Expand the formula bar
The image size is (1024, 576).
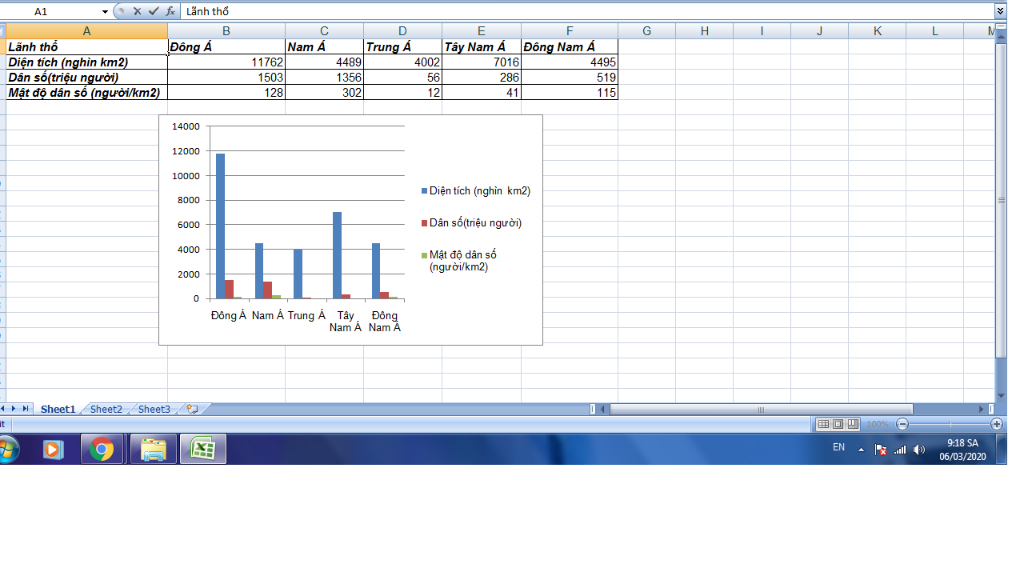1000,11
